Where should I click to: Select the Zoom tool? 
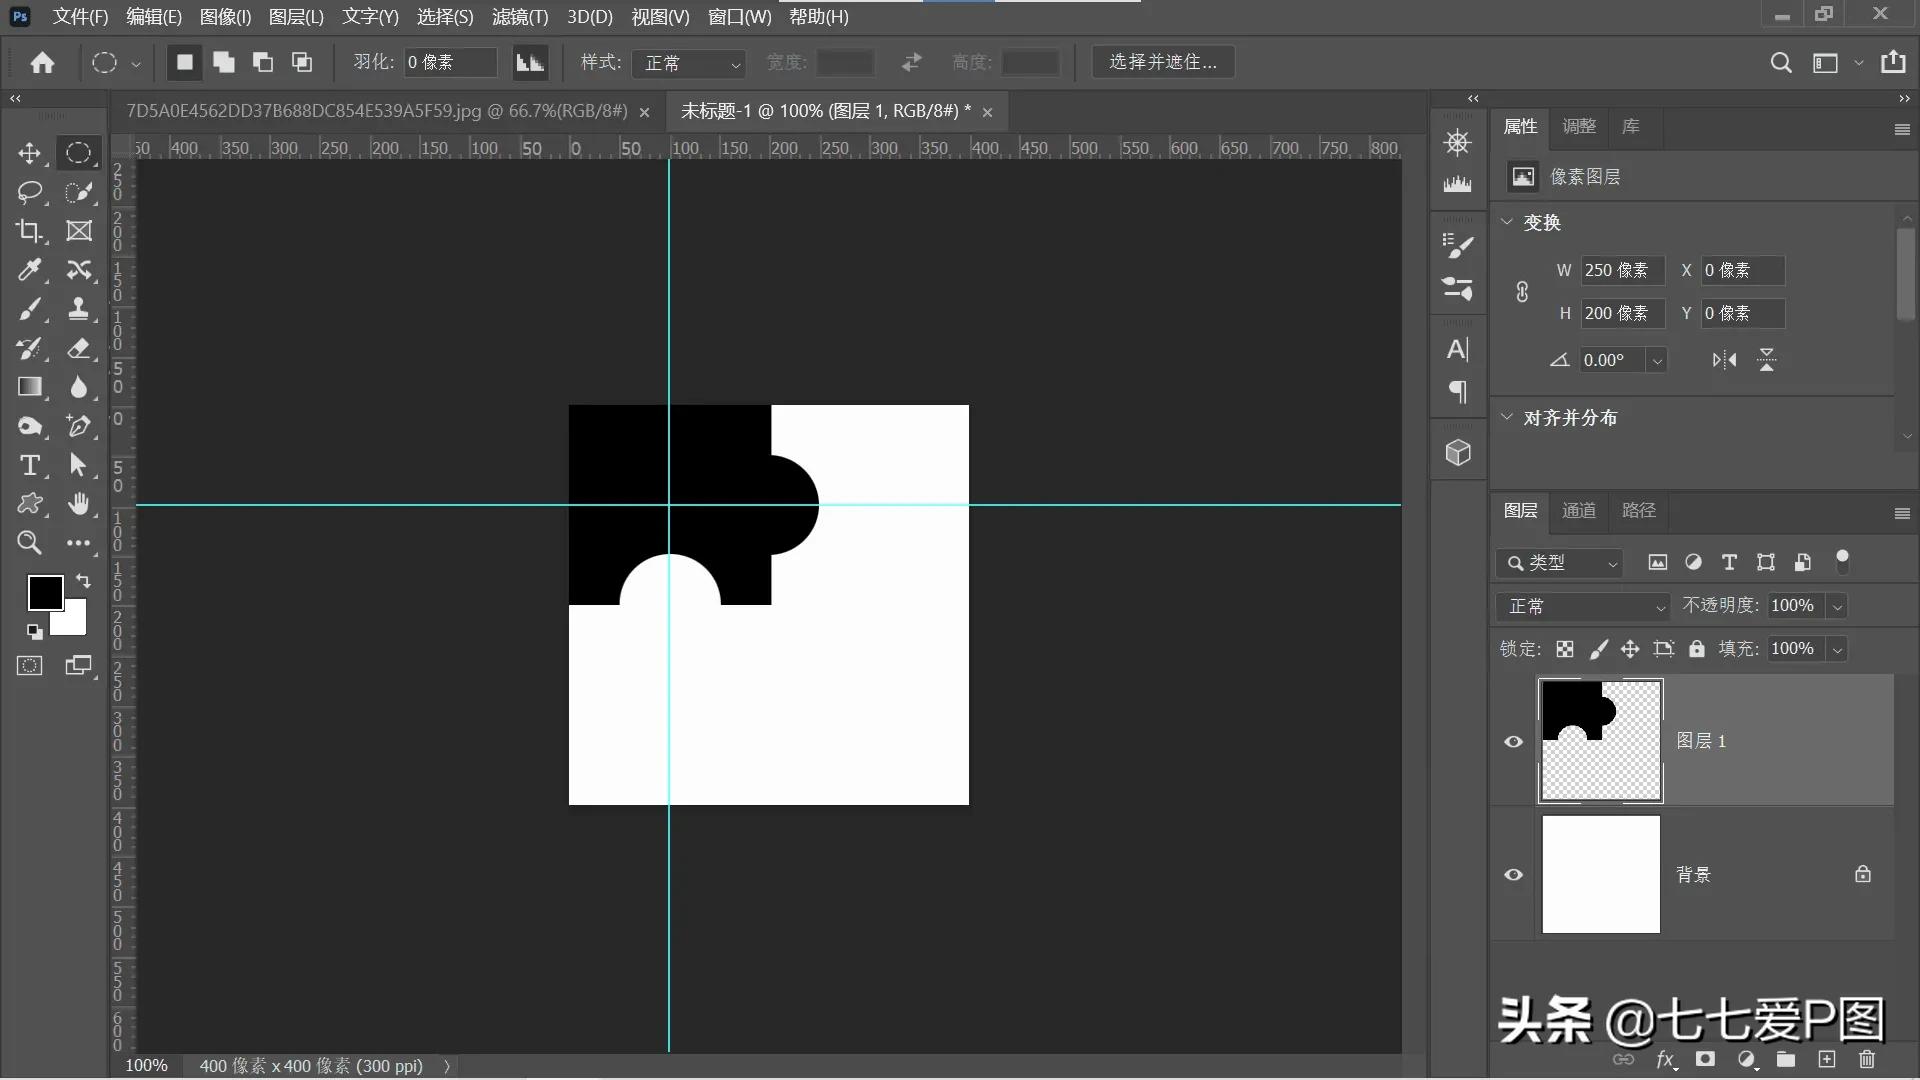click(29, 543)
